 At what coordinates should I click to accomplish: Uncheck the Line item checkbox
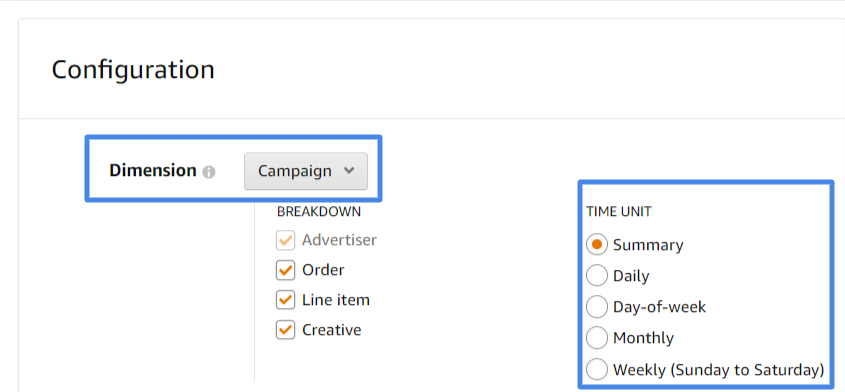285,300
